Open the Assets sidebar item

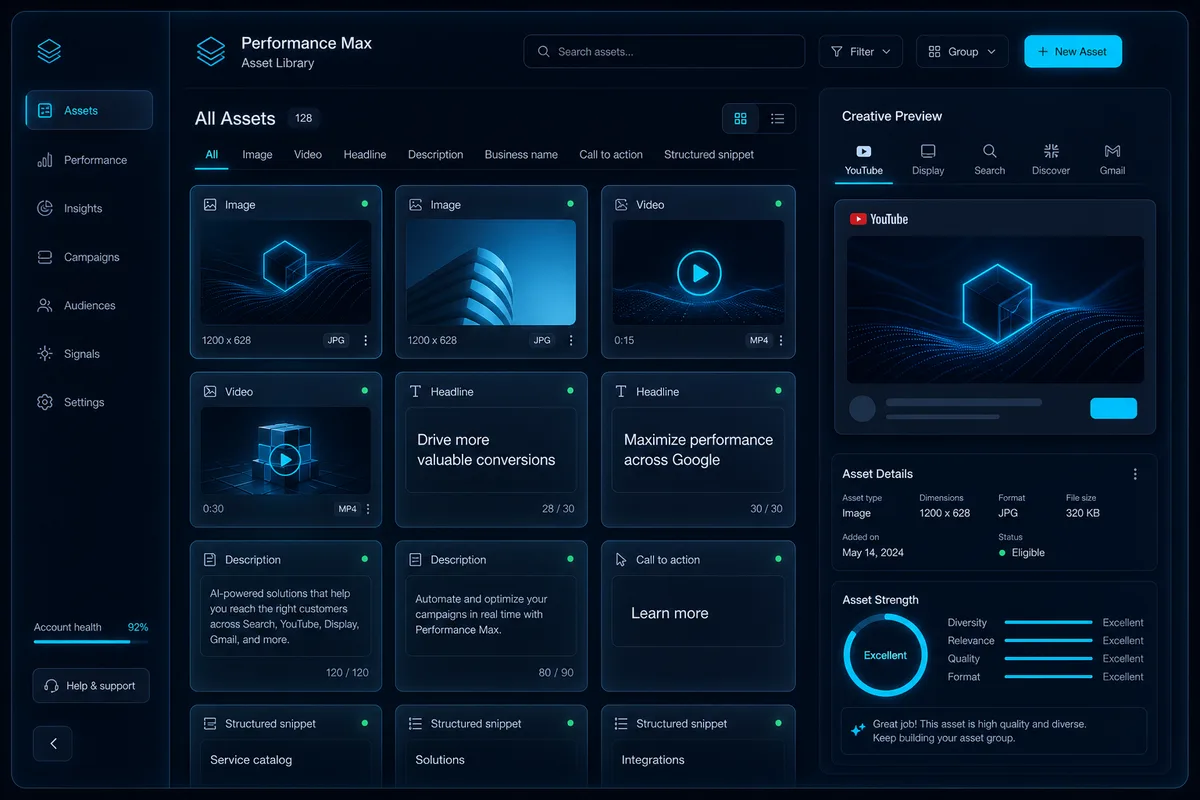point(89,110)
